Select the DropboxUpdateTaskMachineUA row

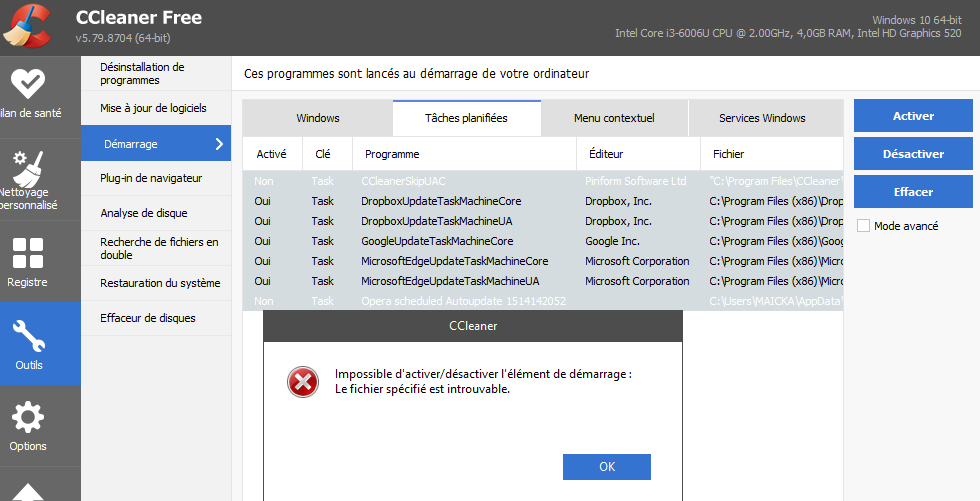point(542,221)
